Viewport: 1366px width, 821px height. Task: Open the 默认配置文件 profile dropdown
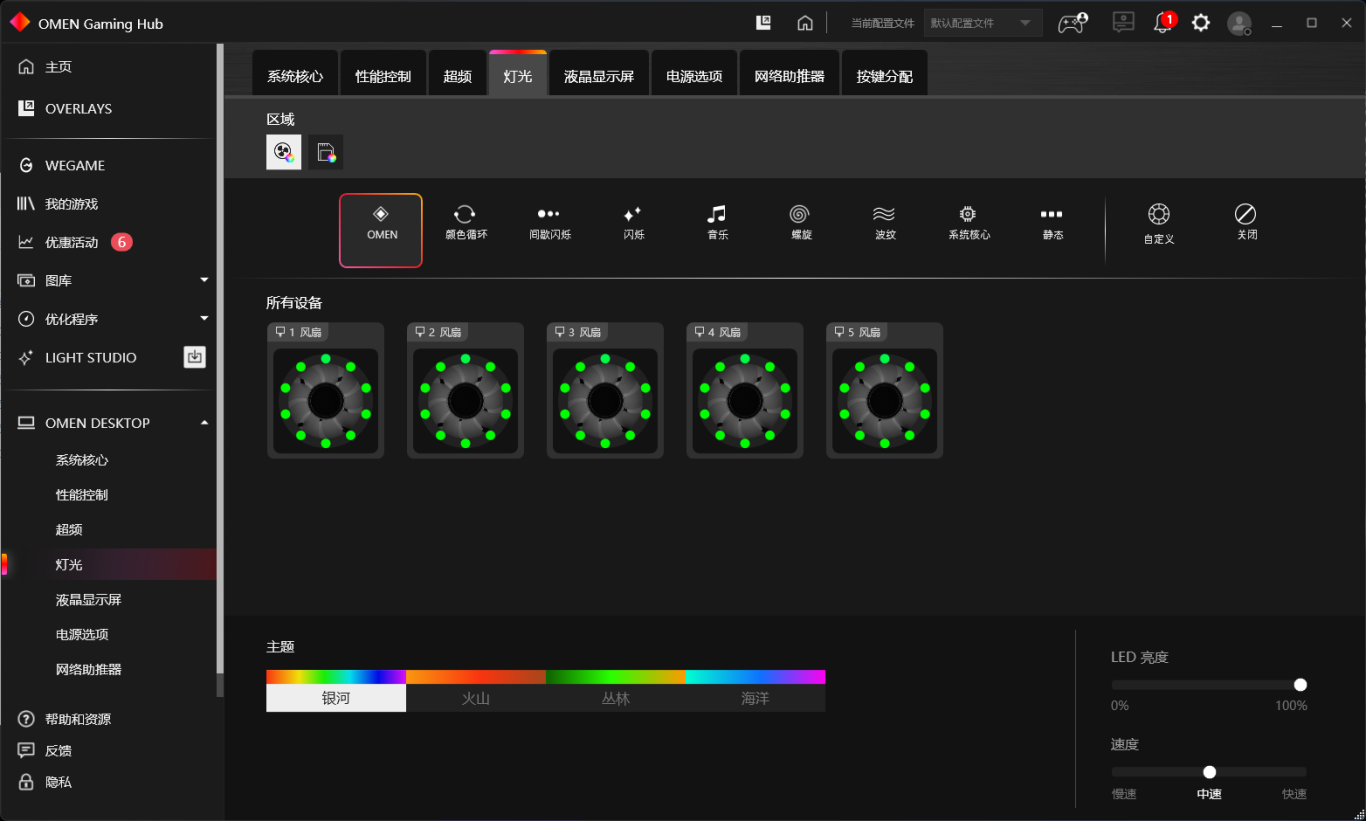(x=983, y=23)
